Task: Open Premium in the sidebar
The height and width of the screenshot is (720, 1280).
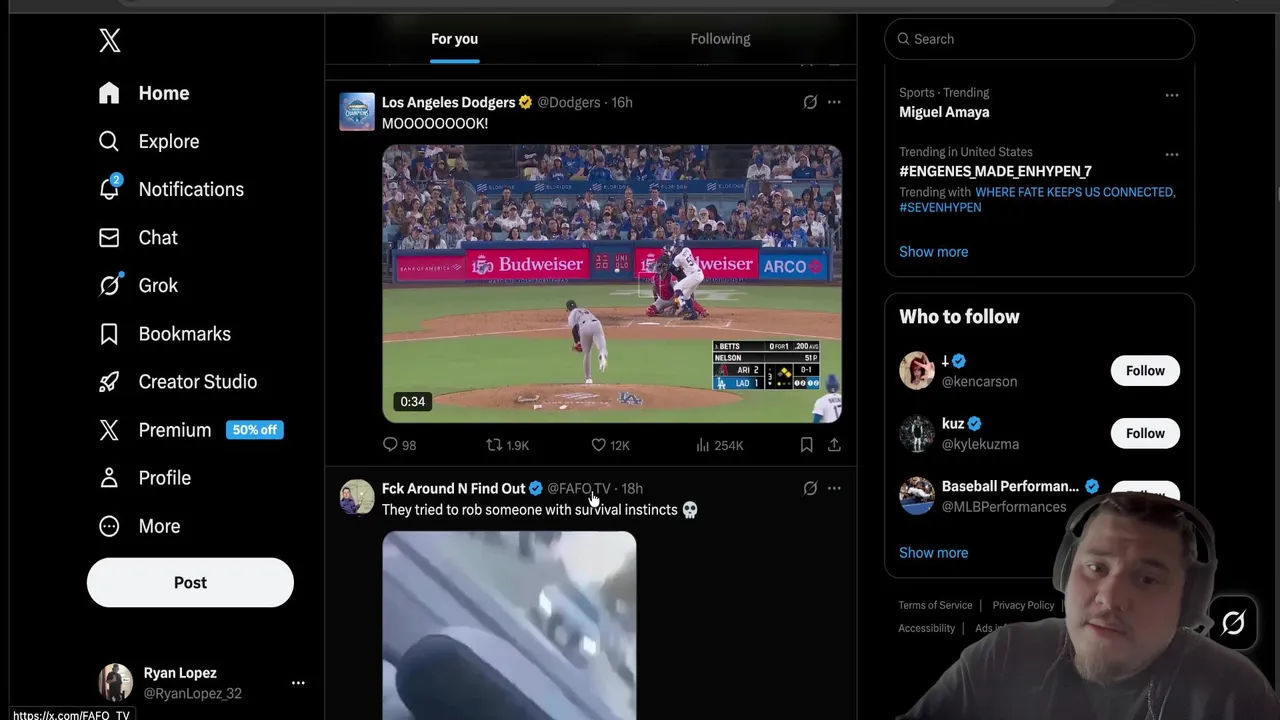Action: click(190, 429)
